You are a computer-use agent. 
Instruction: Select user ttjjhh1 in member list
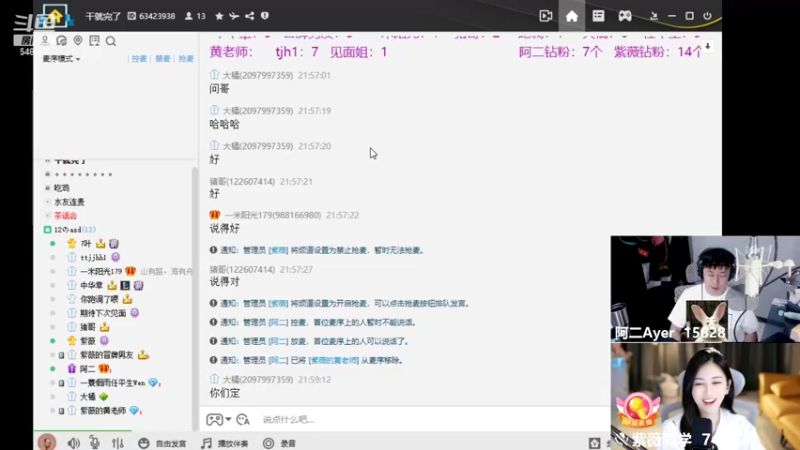(93, 258)
